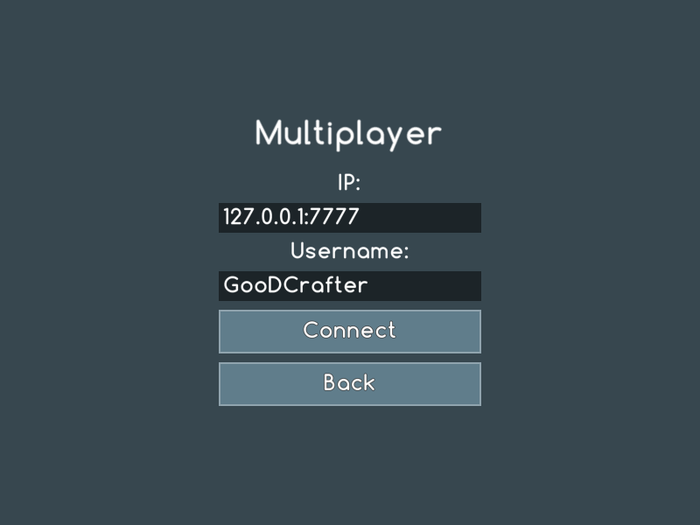Screen dimensions: 700x525
Task: Click the "Username:" label
Action: pos(350,251)
